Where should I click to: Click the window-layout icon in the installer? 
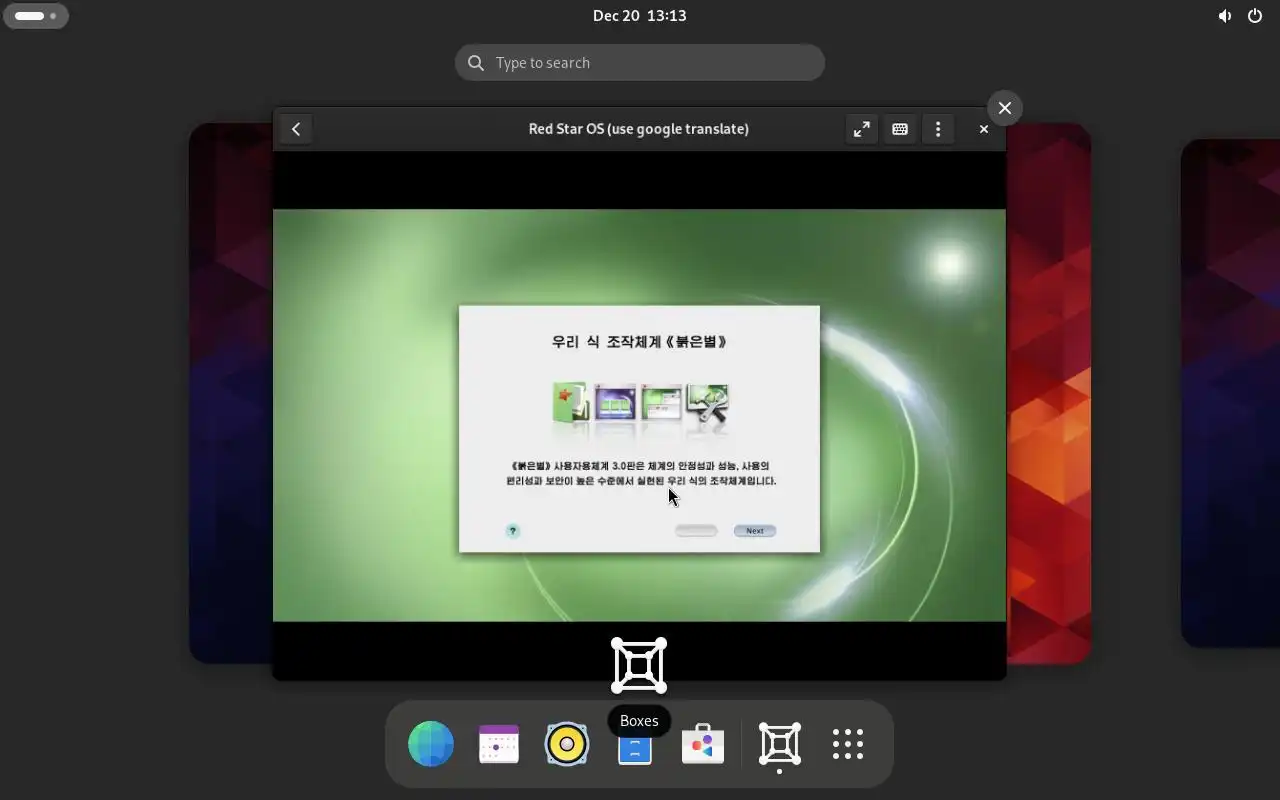pos(661,403)
